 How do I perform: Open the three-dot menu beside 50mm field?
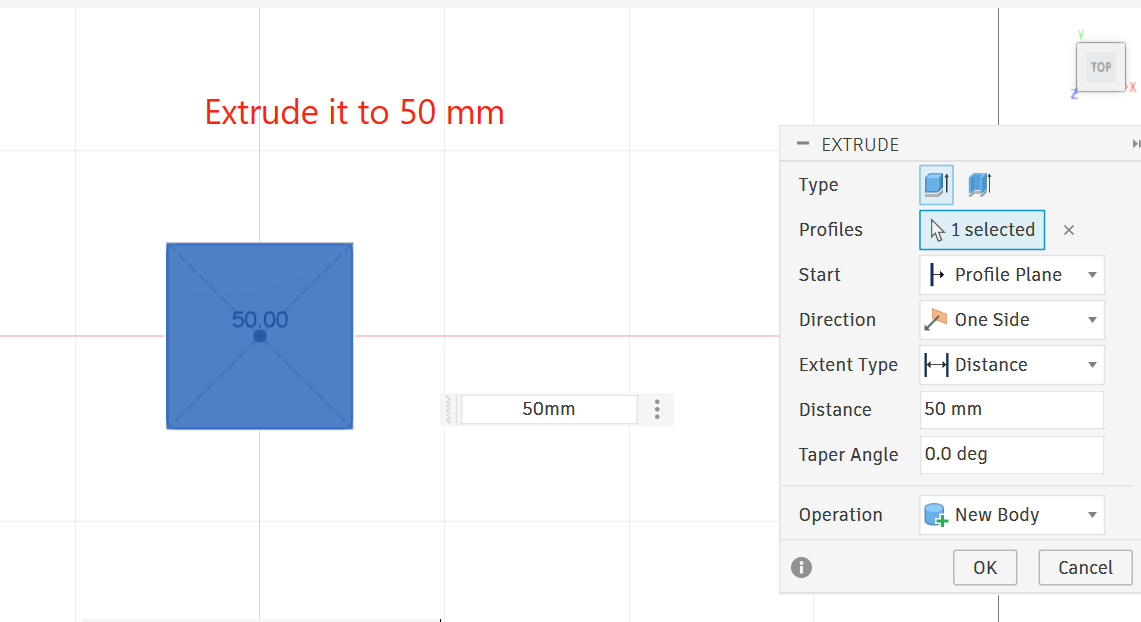(x=657, y=409)
